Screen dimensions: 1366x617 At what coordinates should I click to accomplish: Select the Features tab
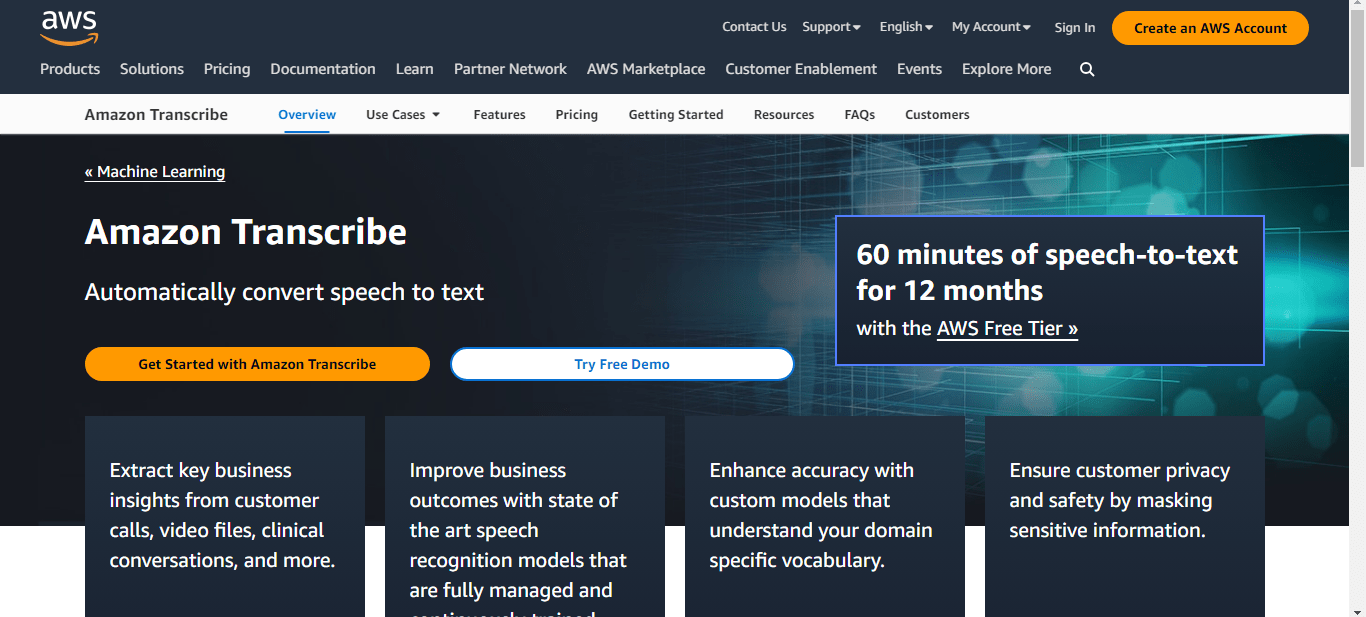pos(499,114)
